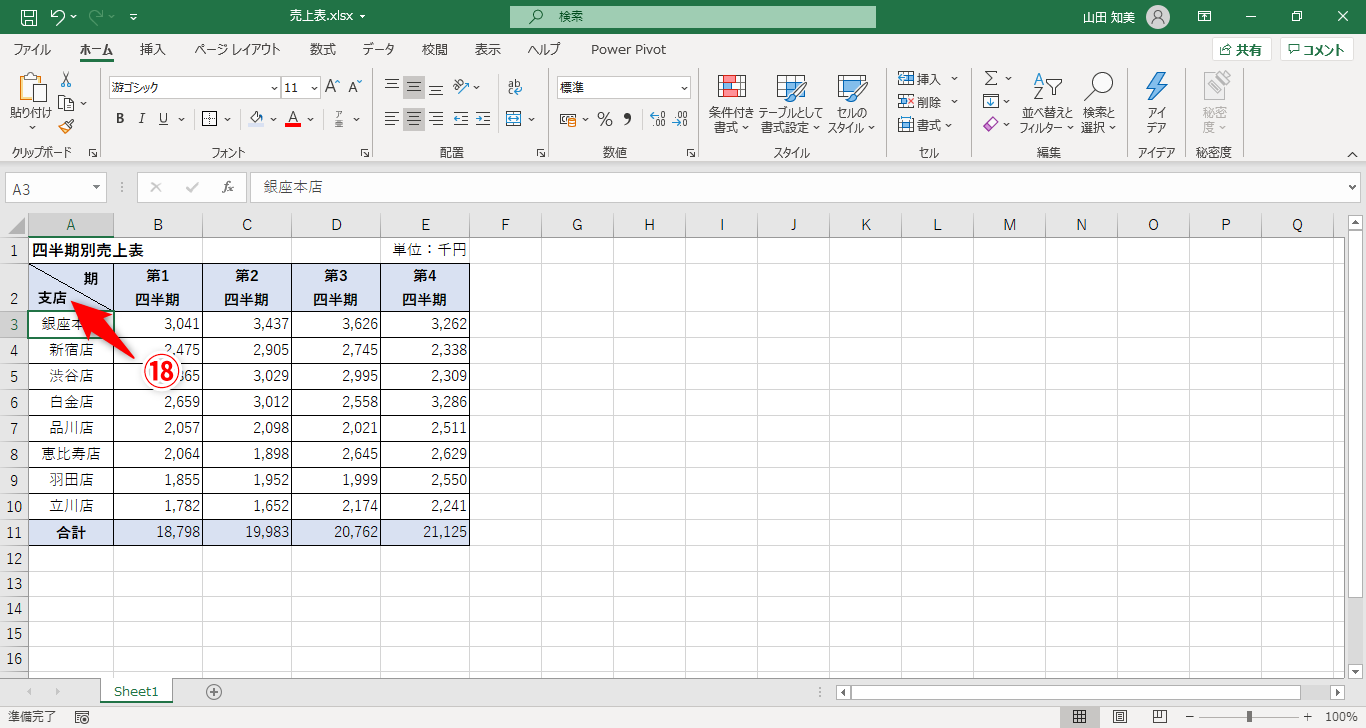Toggle Italic formatting

coord(141,119)
